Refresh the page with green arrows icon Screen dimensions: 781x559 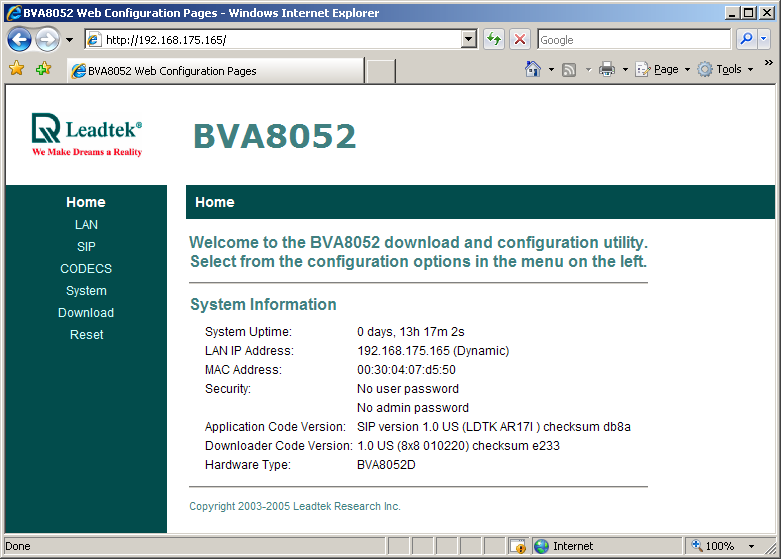[x=494, y=39]
